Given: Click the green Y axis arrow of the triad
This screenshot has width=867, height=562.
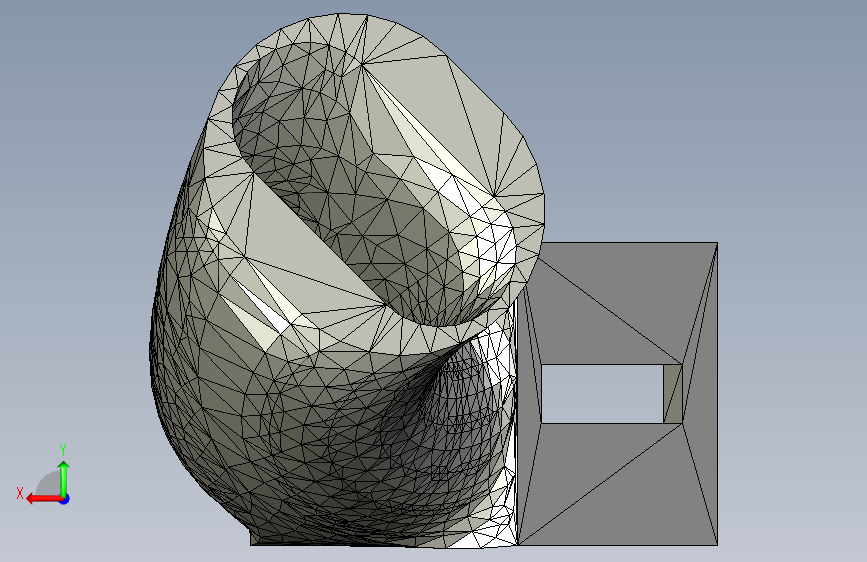Looking at the screenshot, I should pyautogui.click(x=64, y=479).
